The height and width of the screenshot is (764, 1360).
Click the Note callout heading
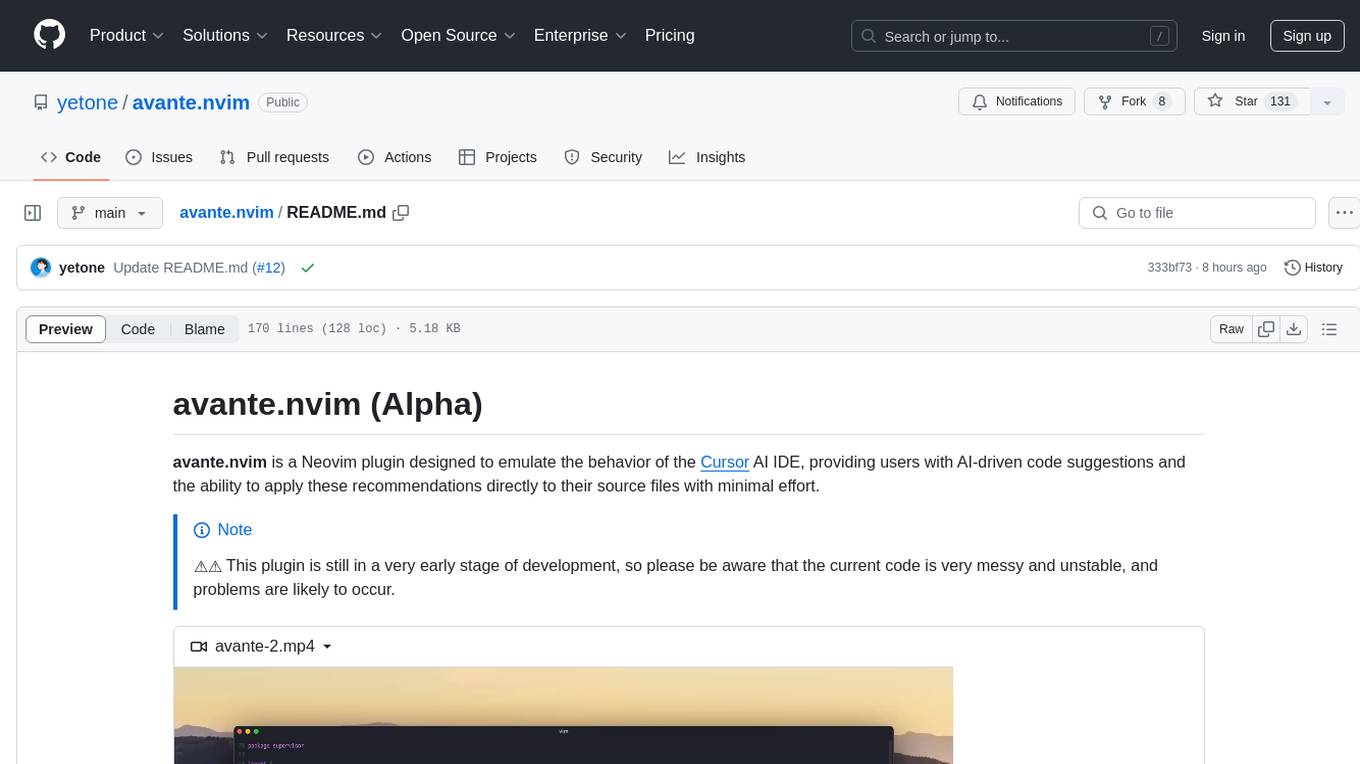click(x=223, y=530)
